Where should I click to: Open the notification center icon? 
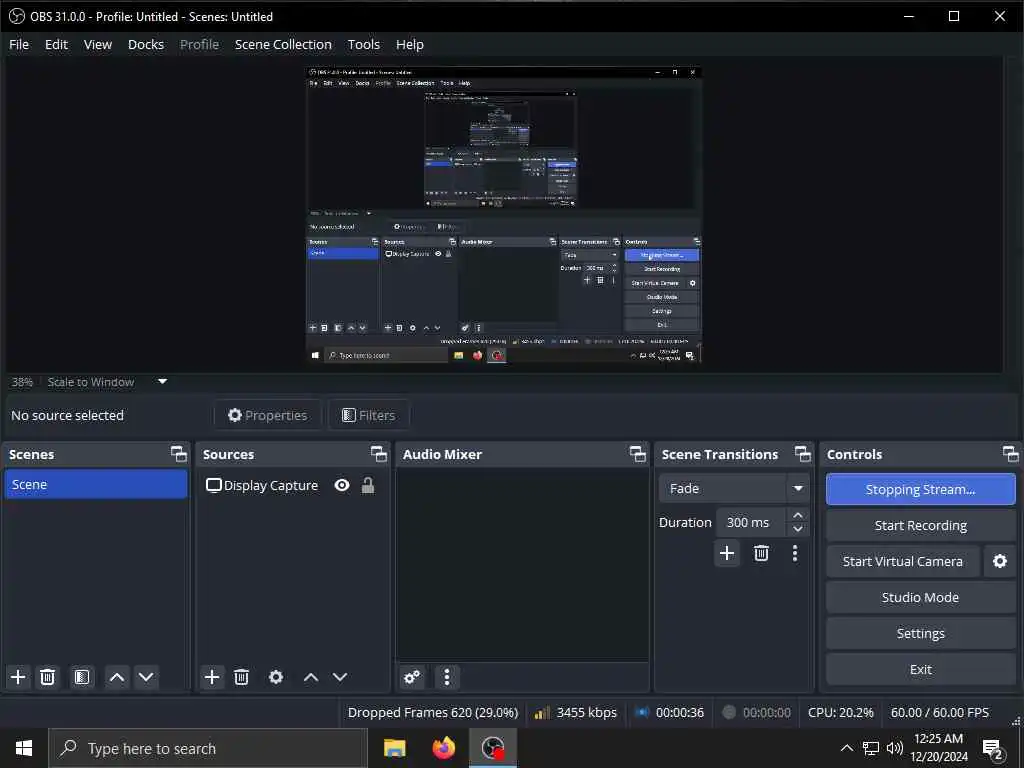(993, 748)
